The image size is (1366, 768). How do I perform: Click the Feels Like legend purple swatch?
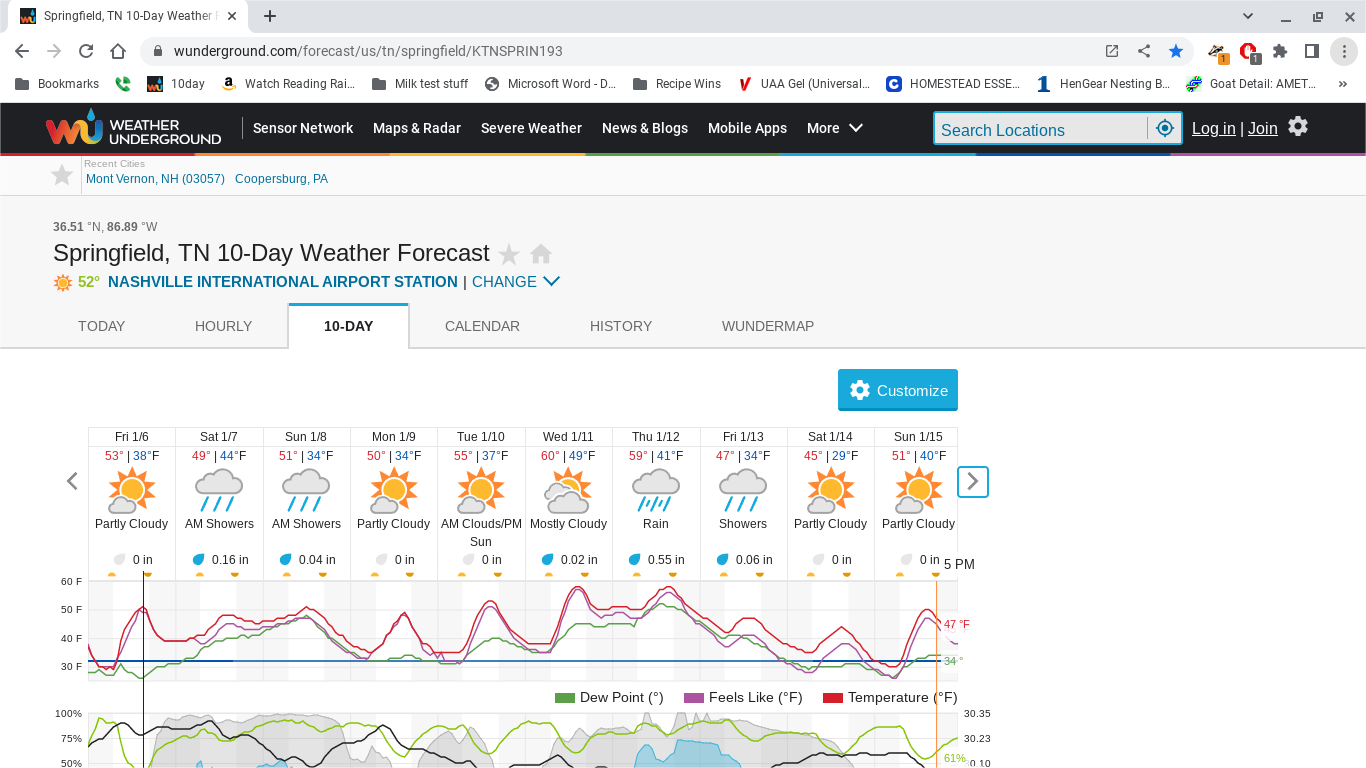pos(694,698)
